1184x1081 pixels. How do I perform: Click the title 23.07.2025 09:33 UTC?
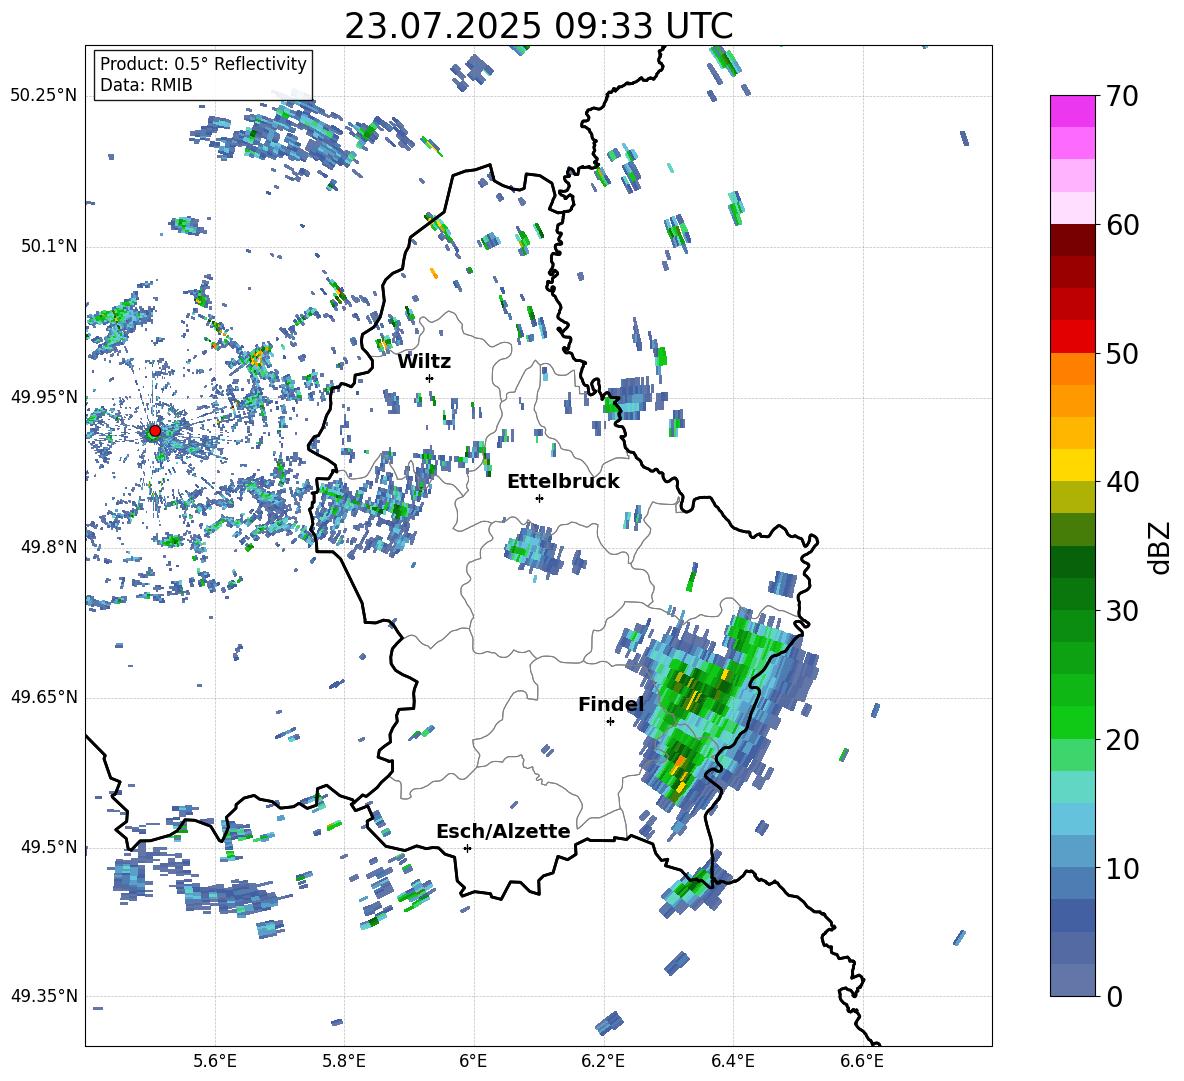(x=538, y=26)
